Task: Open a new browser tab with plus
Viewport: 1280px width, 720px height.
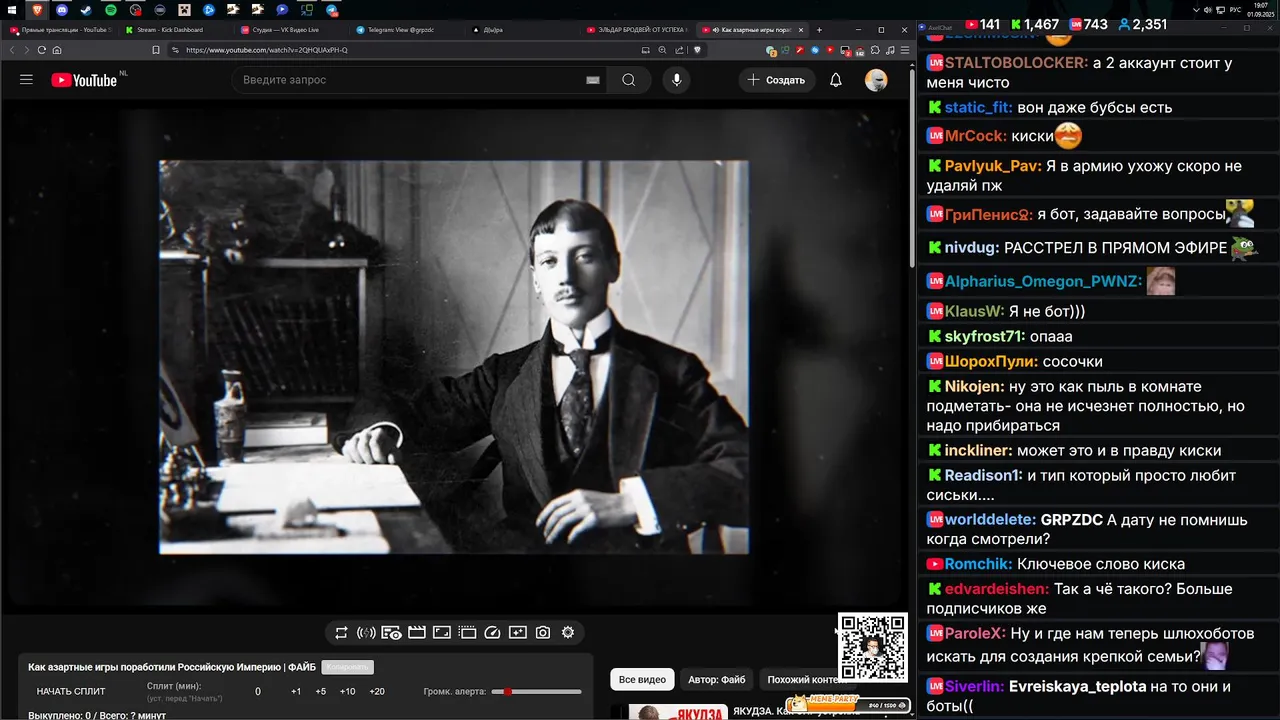Action: click(x=819, y=30)
